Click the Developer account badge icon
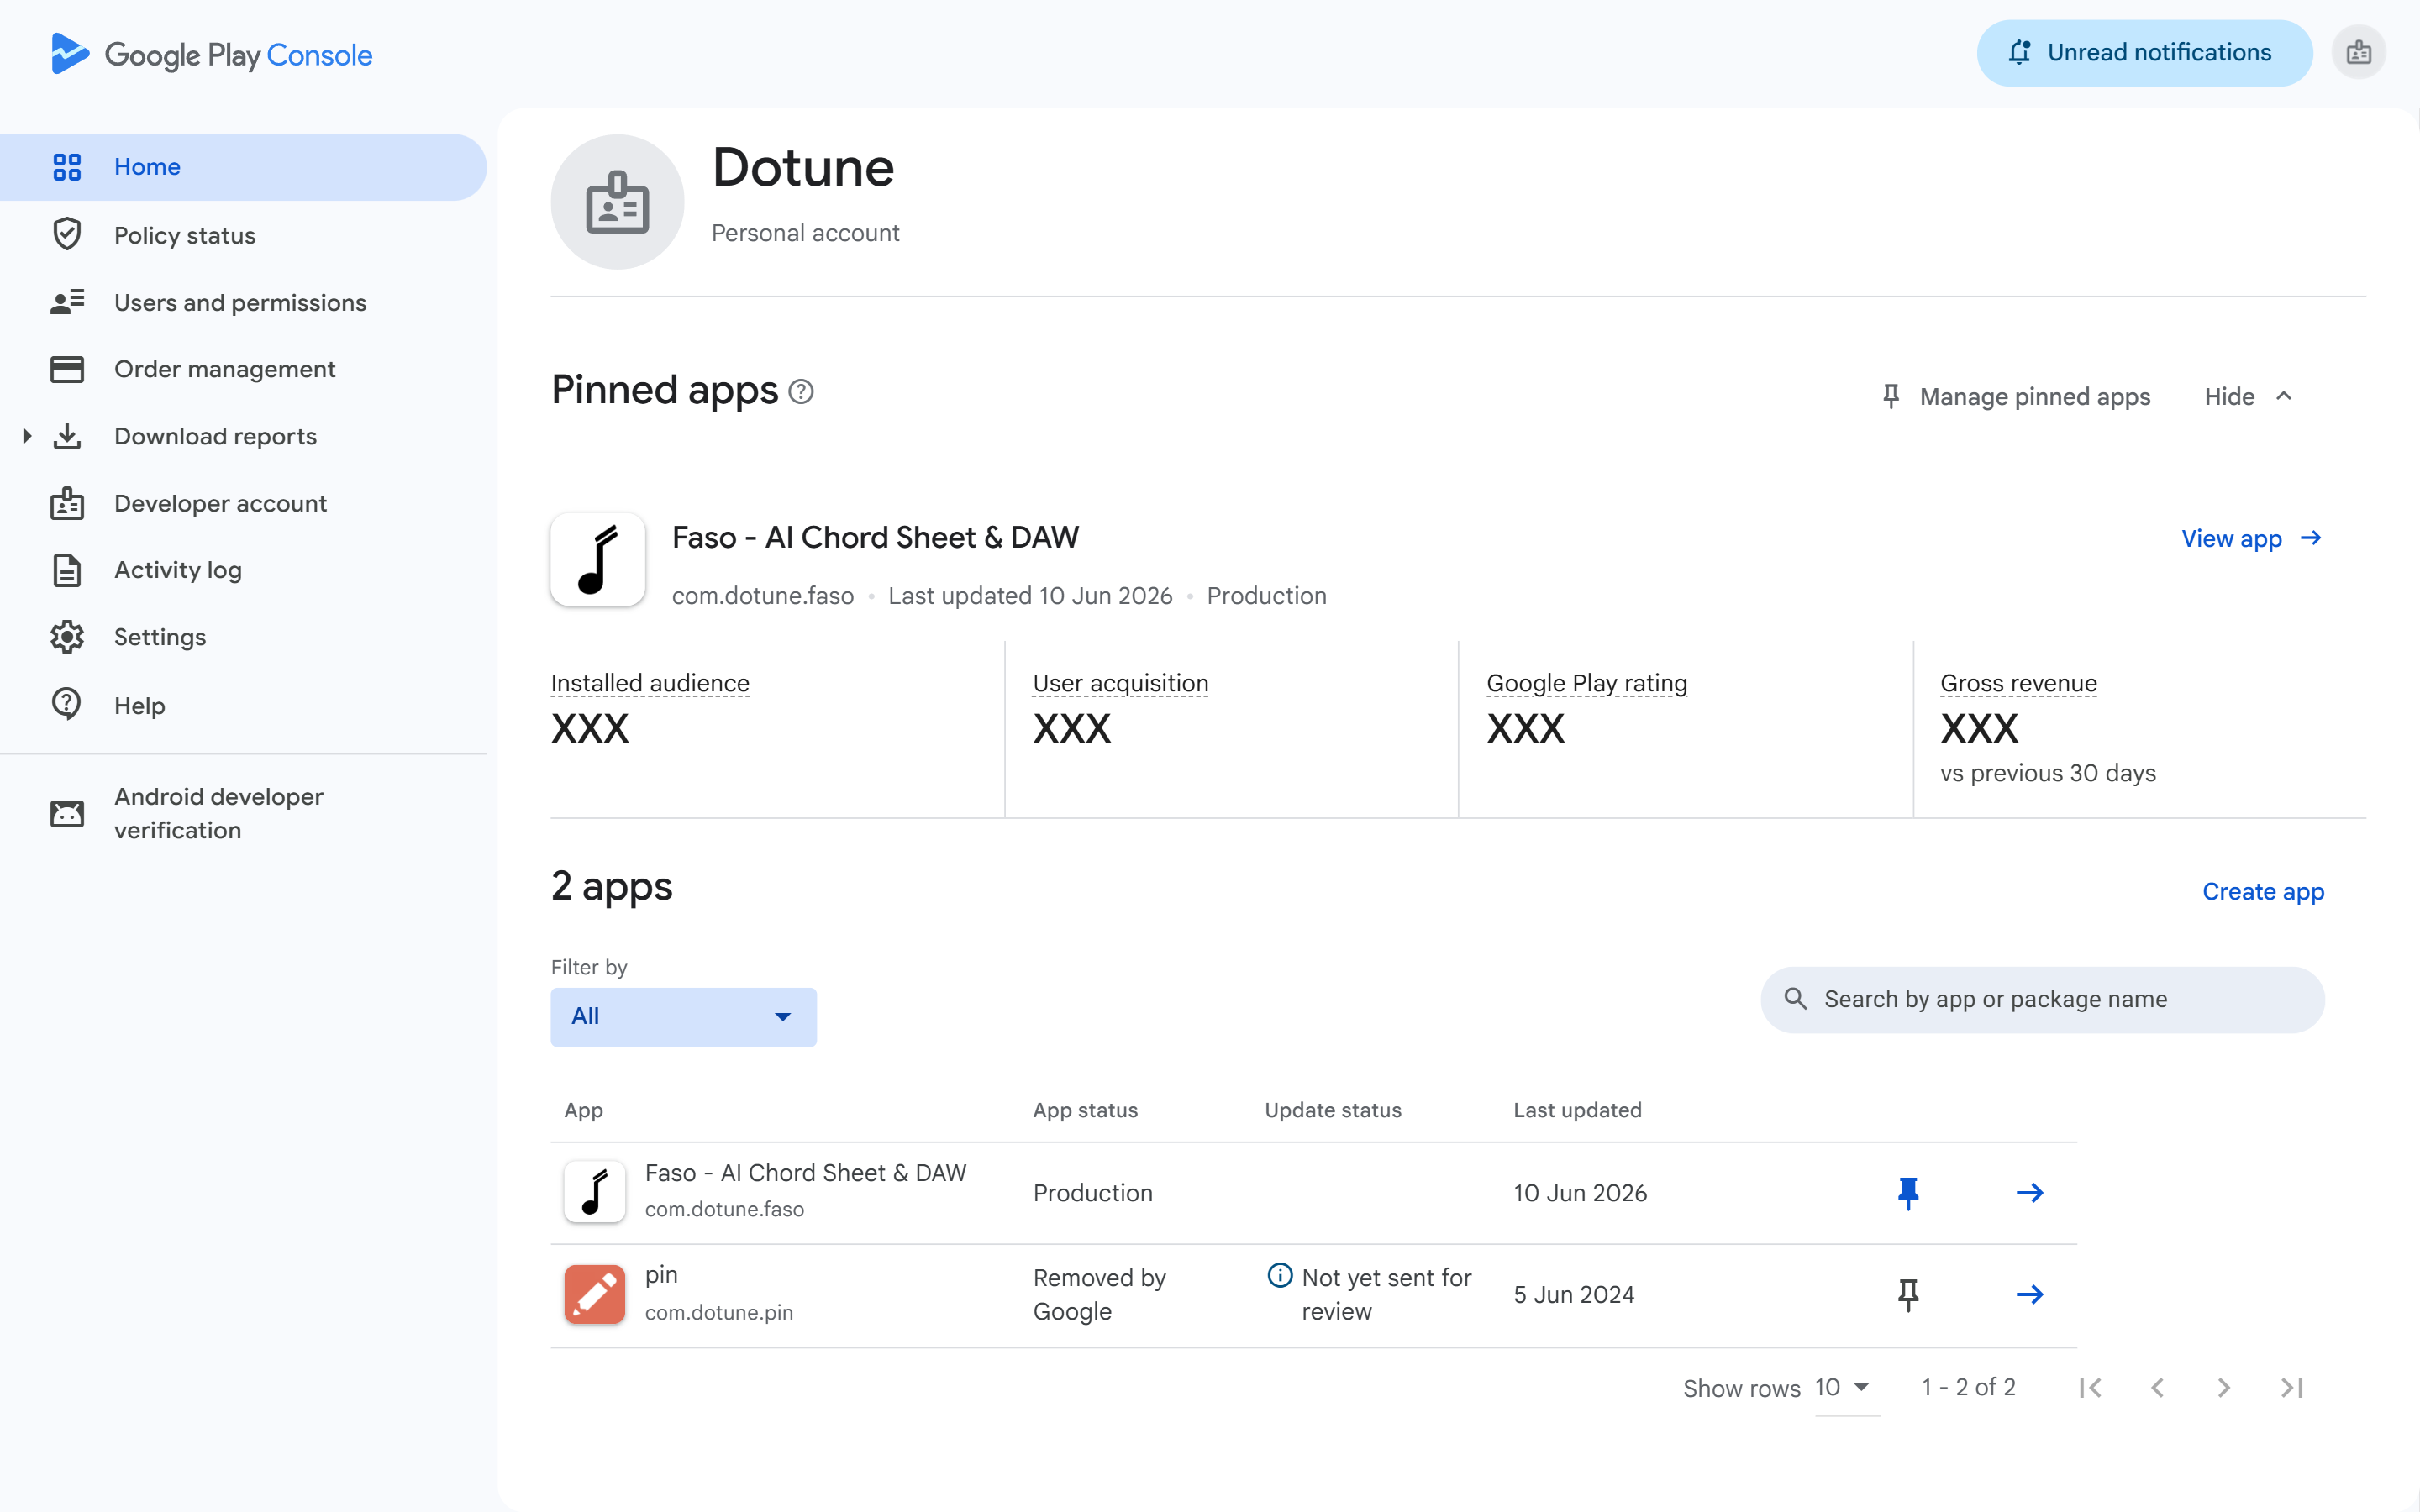The image size is (2420, 1512). point(67,503)
